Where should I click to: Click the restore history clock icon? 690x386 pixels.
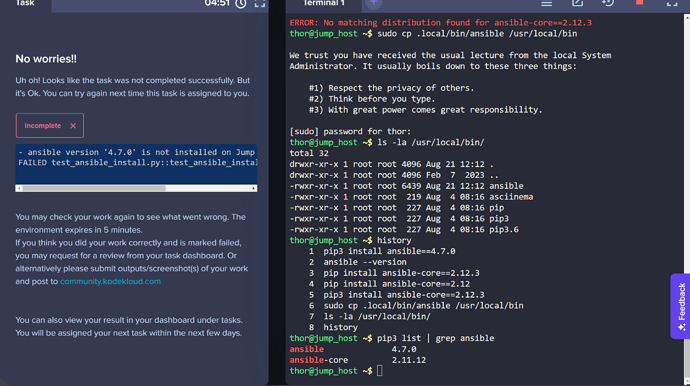[x=608, y=3]
